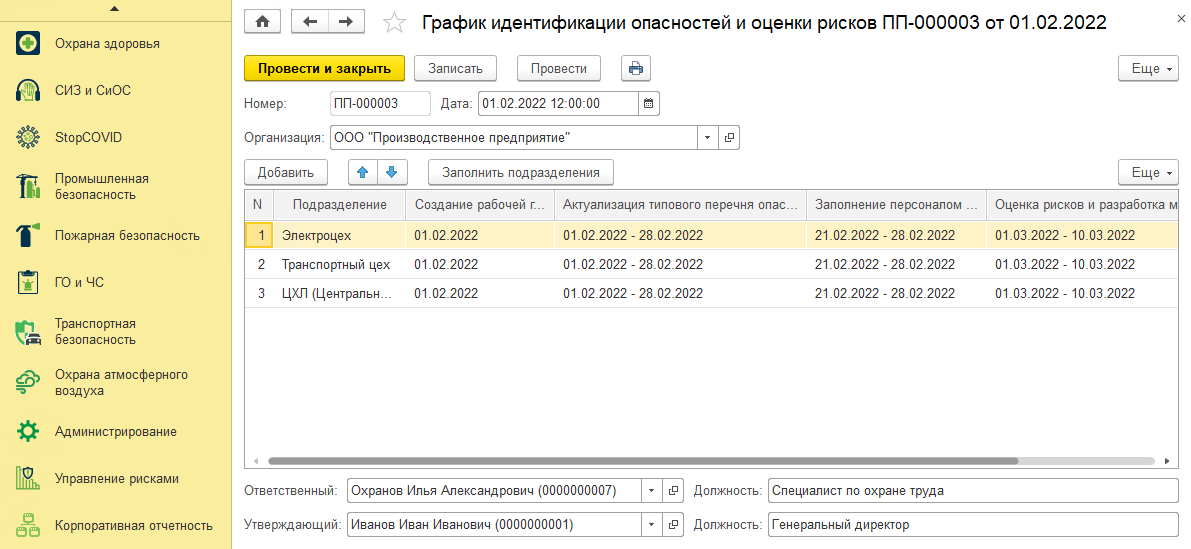Open the Корпоративная отчетность icon
The width and height of the screenshot is (1191, 549).
pyautogui.click(x=28, y=525)
